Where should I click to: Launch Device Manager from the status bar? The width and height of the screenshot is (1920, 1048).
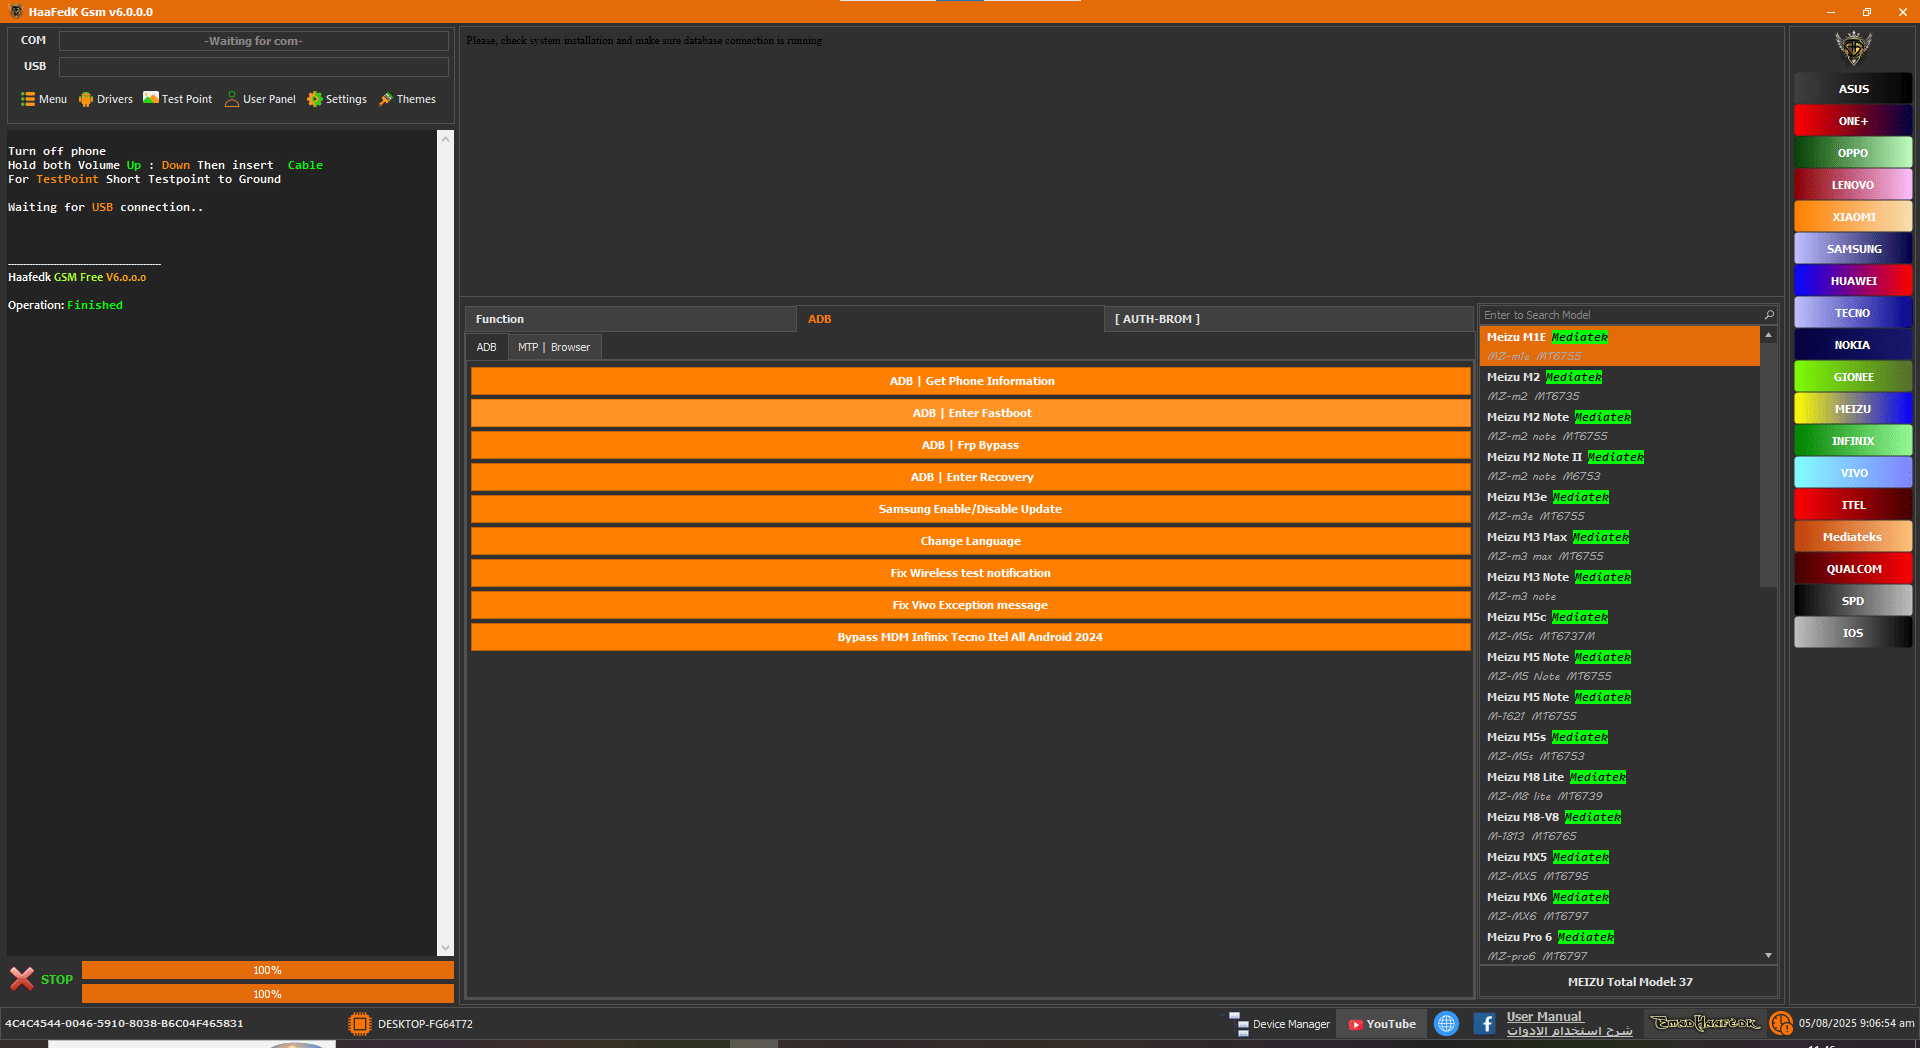(x=1280, y=1024)
